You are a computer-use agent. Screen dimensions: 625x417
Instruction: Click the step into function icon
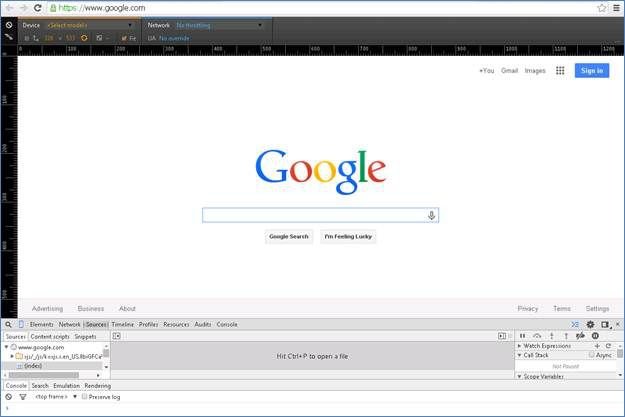coord(552,336)
